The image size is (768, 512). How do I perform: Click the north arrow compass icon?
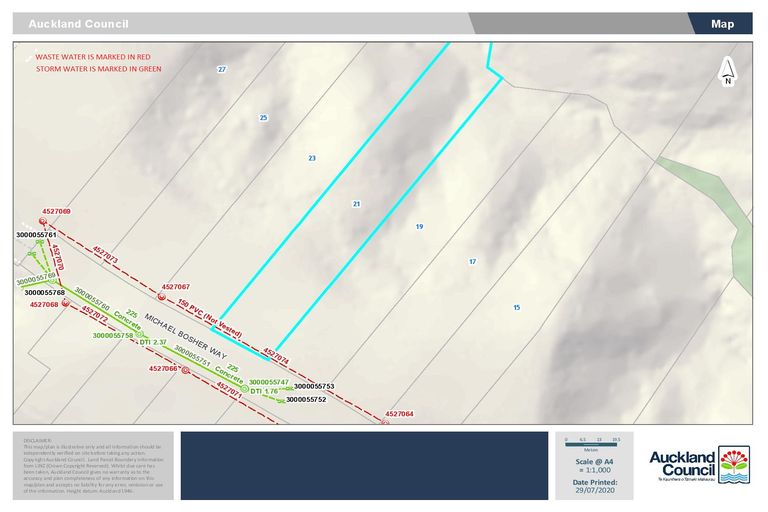tap(728, 72)
